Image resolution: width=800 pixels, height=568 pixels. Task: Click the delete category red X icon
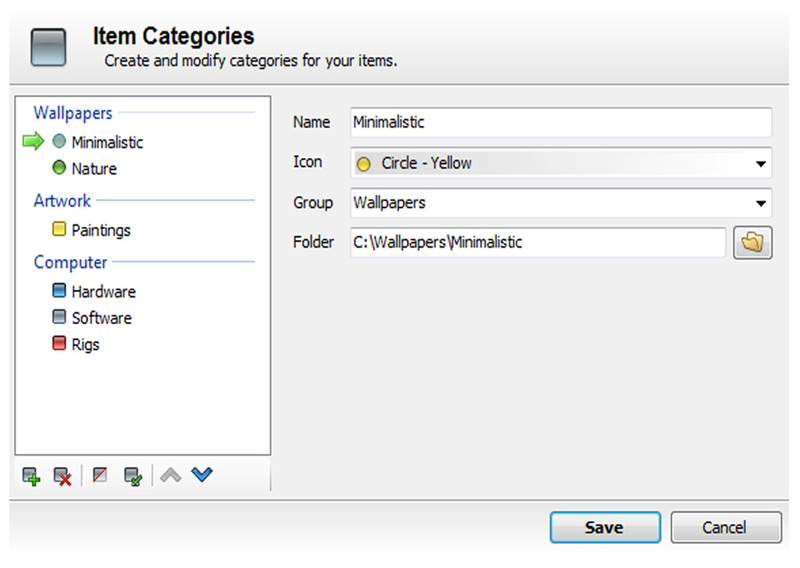[x=63, y=477]
